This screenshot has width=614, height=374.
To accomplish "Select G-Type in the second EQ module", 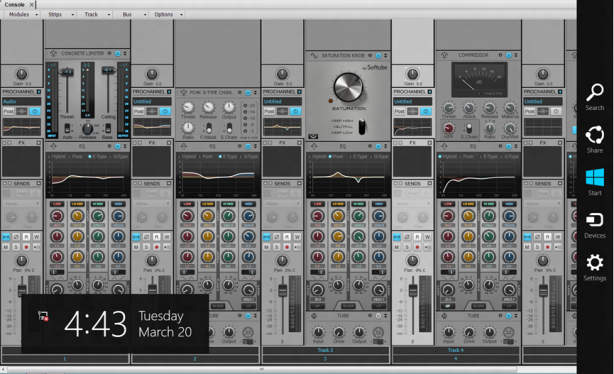I will (249, 156).
